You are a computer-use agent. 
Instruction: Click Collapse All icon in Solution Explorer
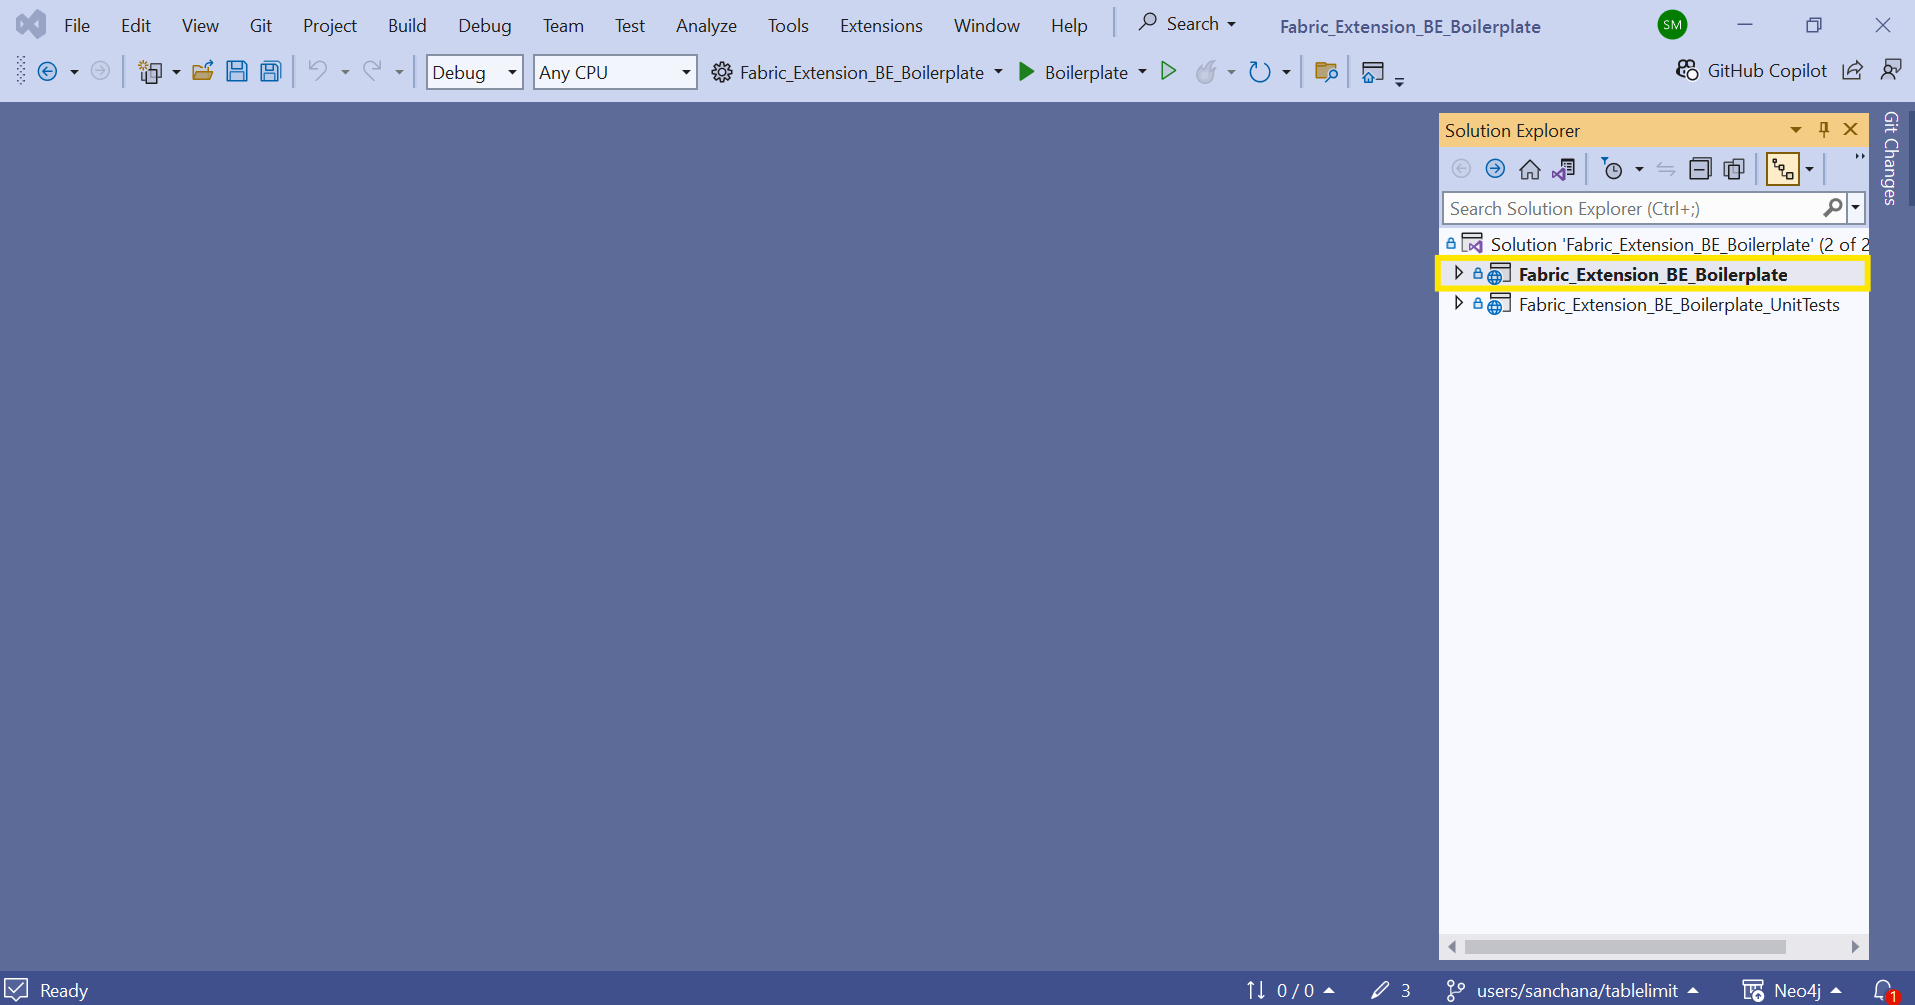coord(1700,169)
